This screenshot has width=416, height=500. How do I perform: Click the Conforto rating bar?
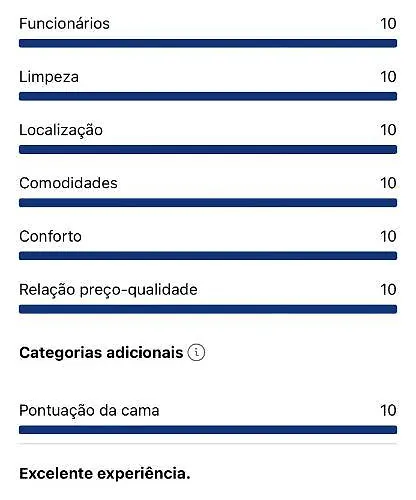point(208,256)
